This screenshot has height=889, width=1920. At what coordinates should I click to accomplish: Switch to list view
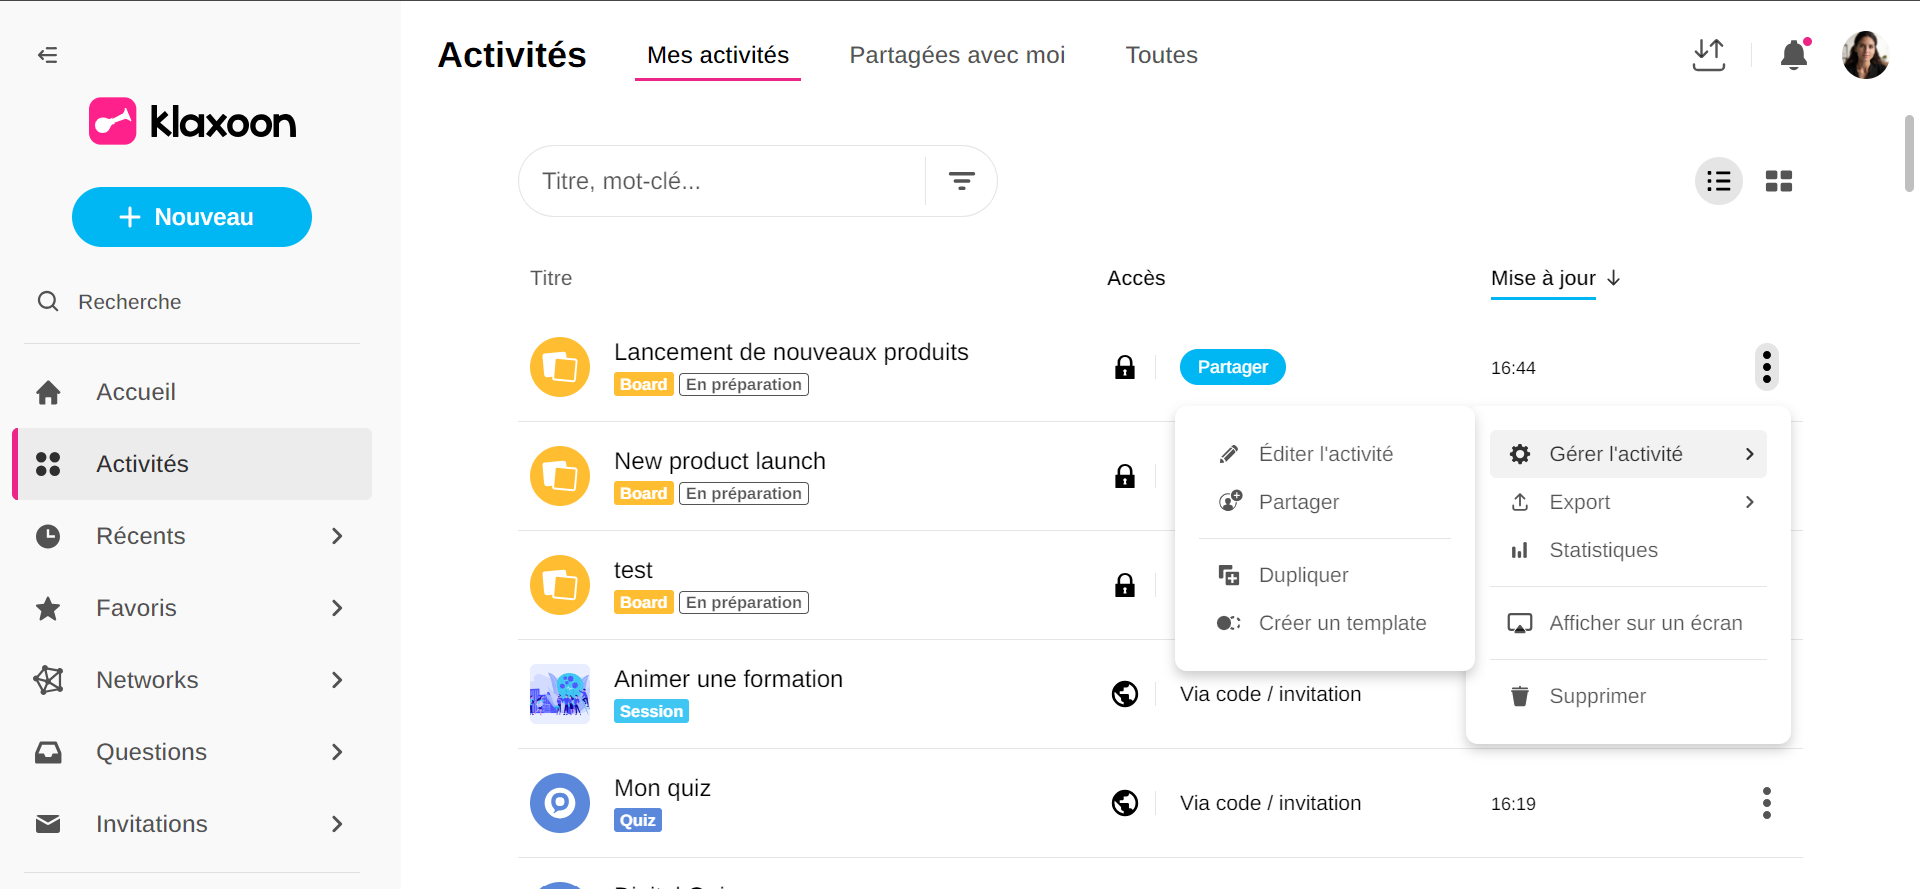pyautogui.click(x=1718, y=181)
